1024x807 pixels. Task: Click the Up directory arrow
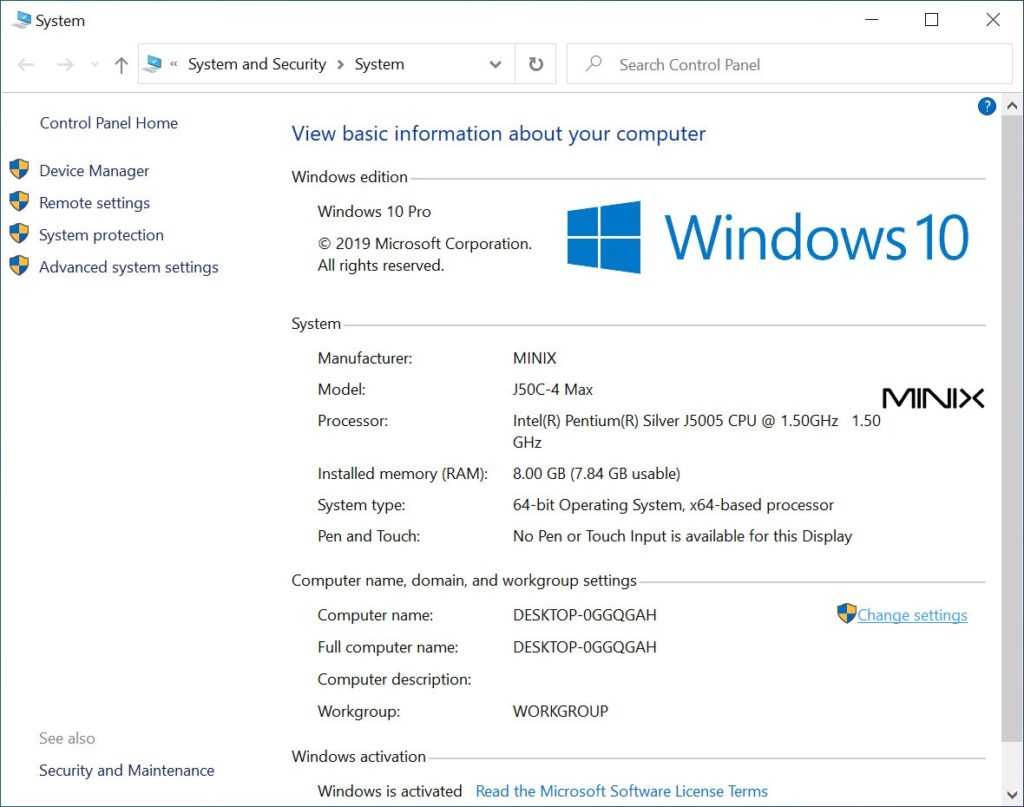coord(121,65)
